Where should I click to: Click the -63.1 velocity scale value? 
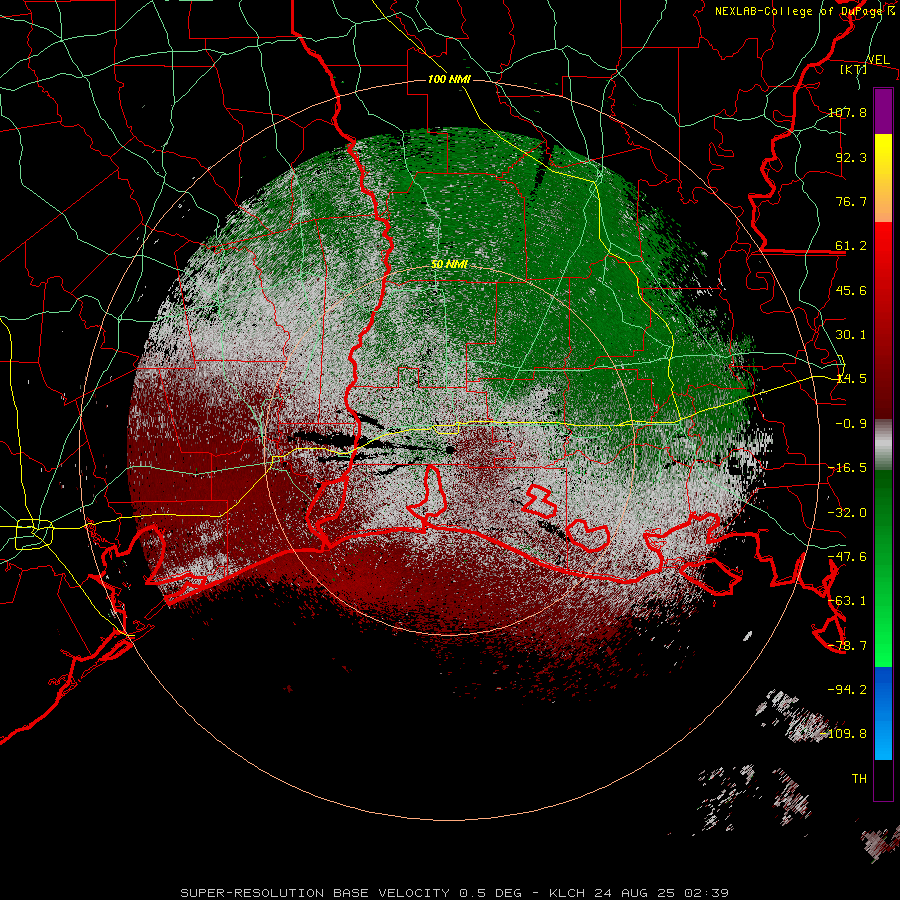point(847,601)
